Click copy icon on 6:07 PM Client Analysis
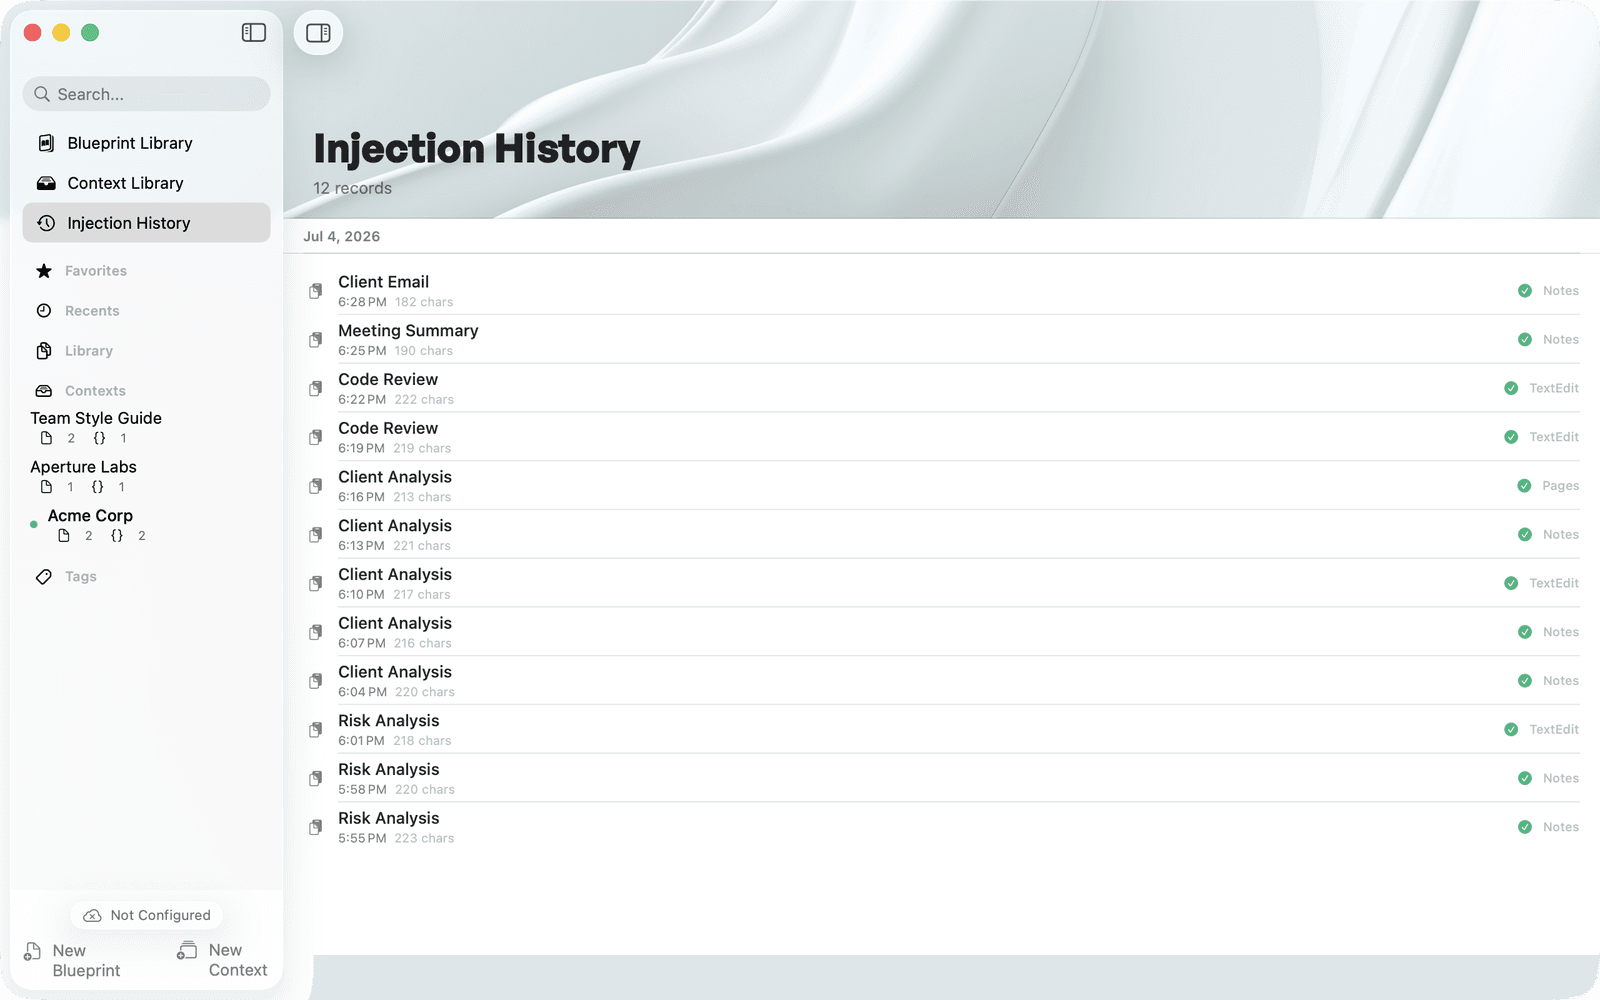This screenshot has height=1000, width=1600. [x=315, y=632]
